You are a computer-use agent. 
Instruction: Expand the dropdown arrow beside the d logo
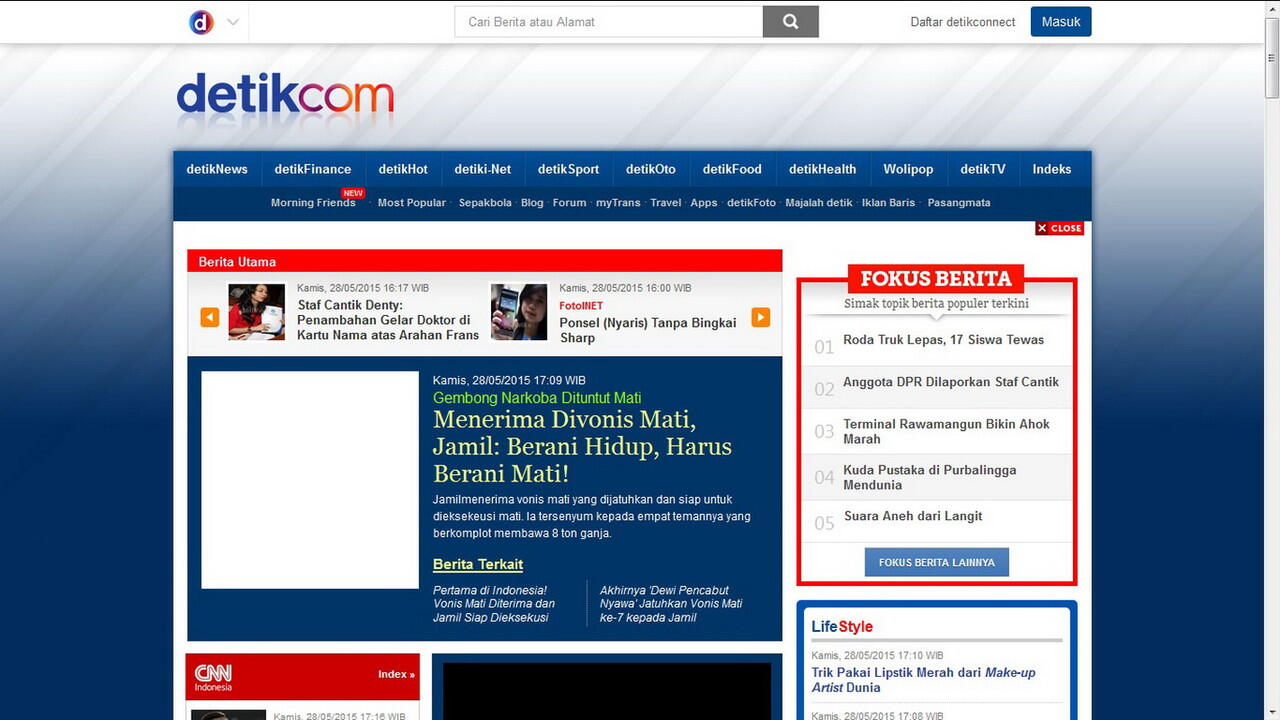pyautogui.click(x=232, y=22)
